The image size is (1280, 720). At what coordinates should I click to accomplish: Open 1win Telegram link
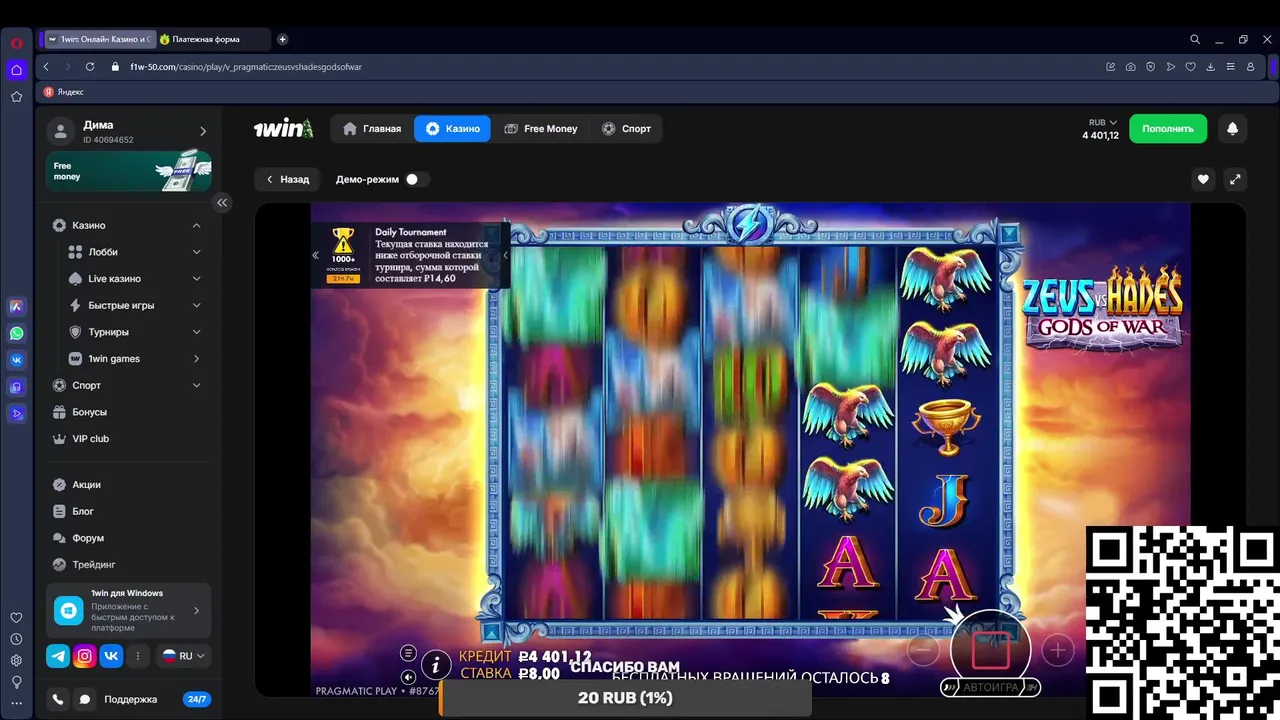click(59, 656)
